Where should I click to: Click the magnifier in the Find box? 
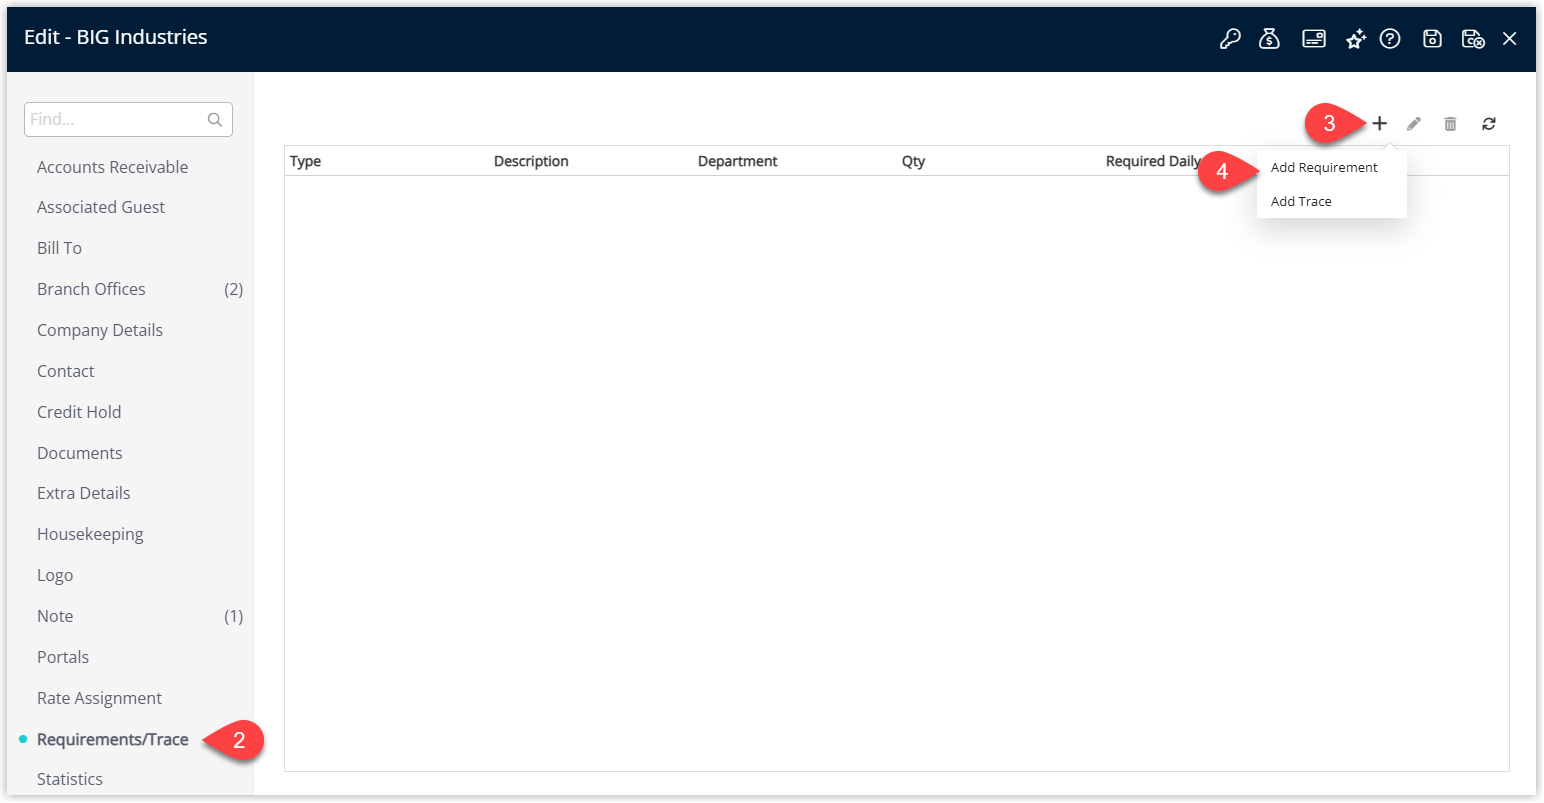click(x=215, y=120)
